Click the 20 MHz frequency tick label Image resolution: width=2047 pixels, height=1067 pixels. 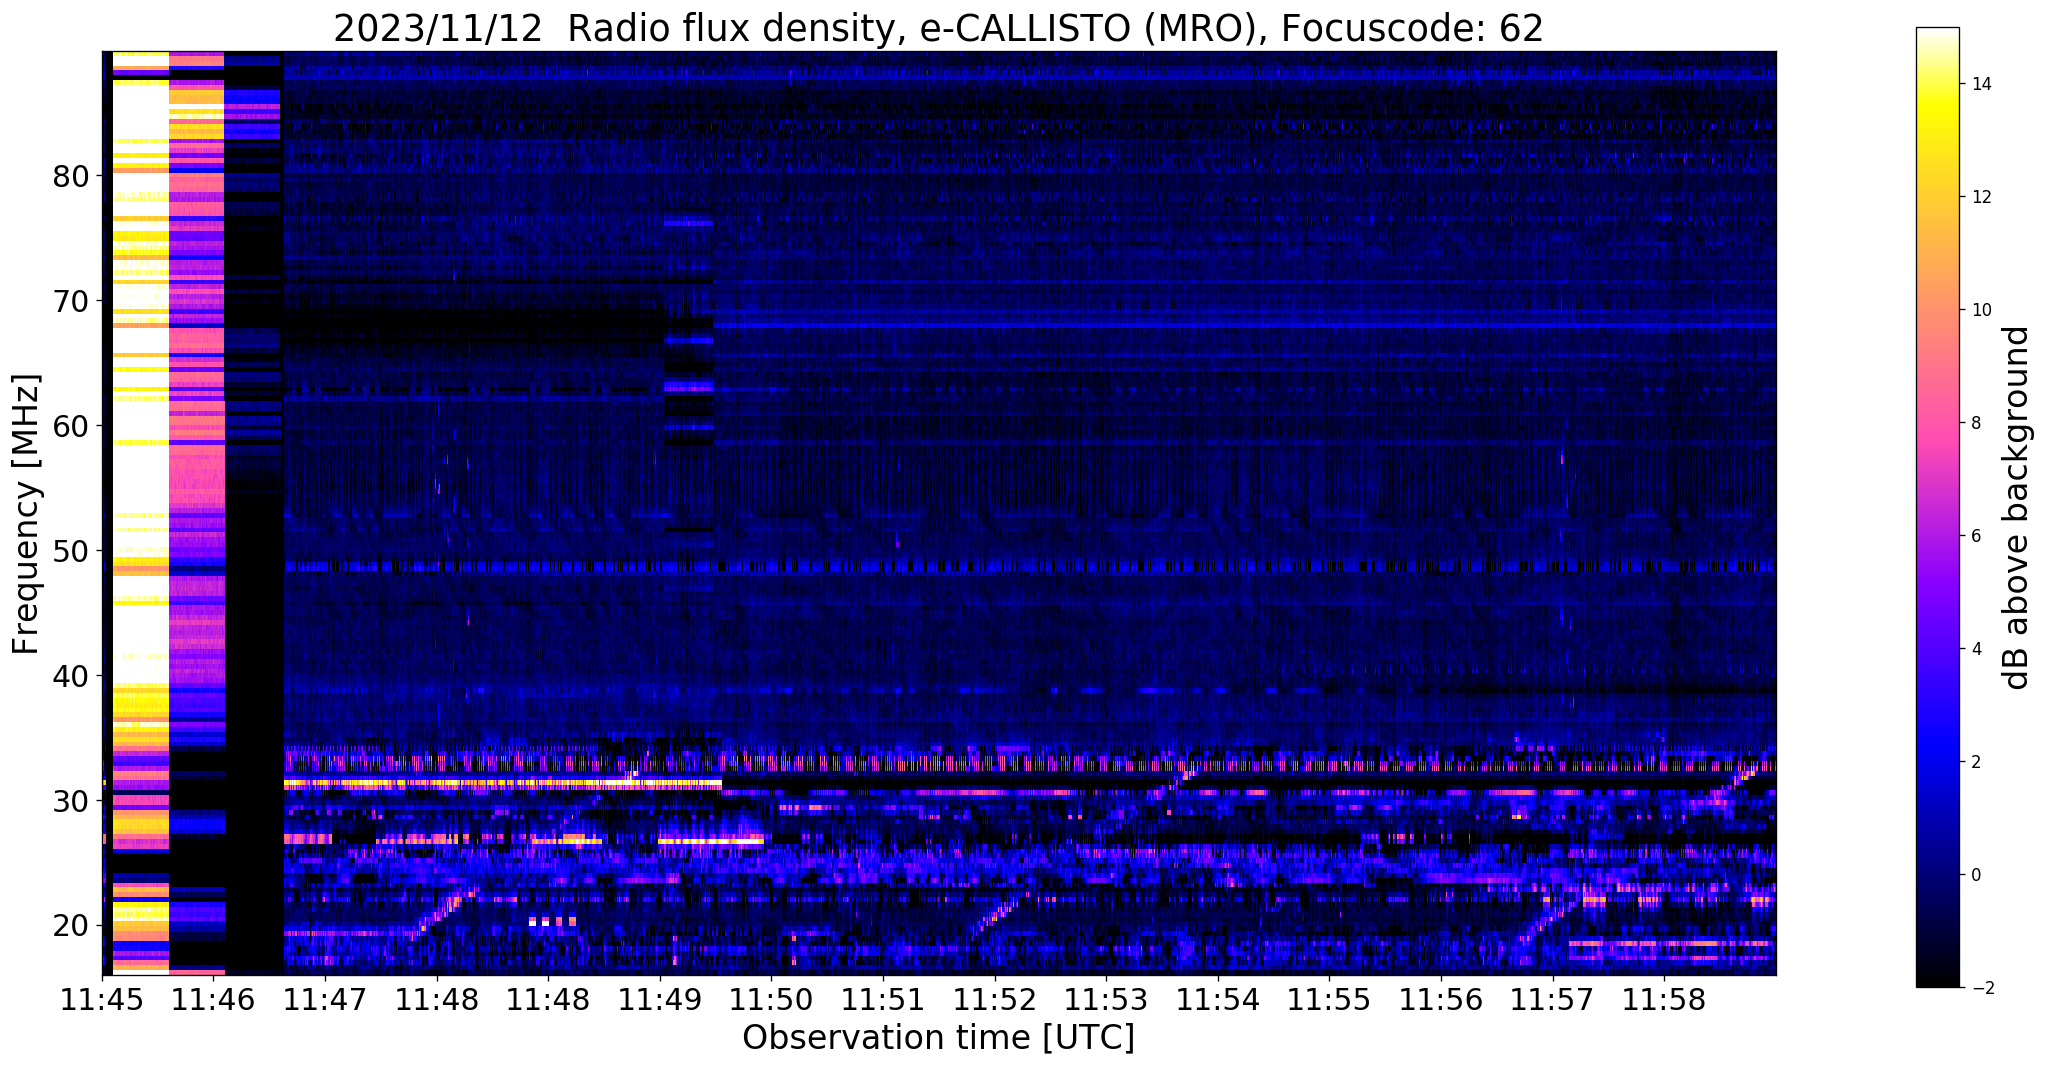[x=72, y=926]
